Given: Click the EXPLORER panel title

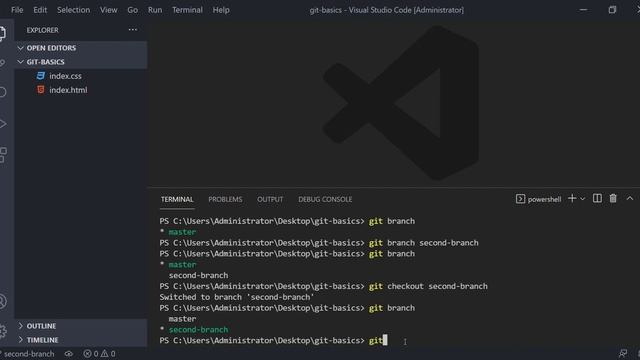Looking at the screenshot, I should tap(42, 30).
